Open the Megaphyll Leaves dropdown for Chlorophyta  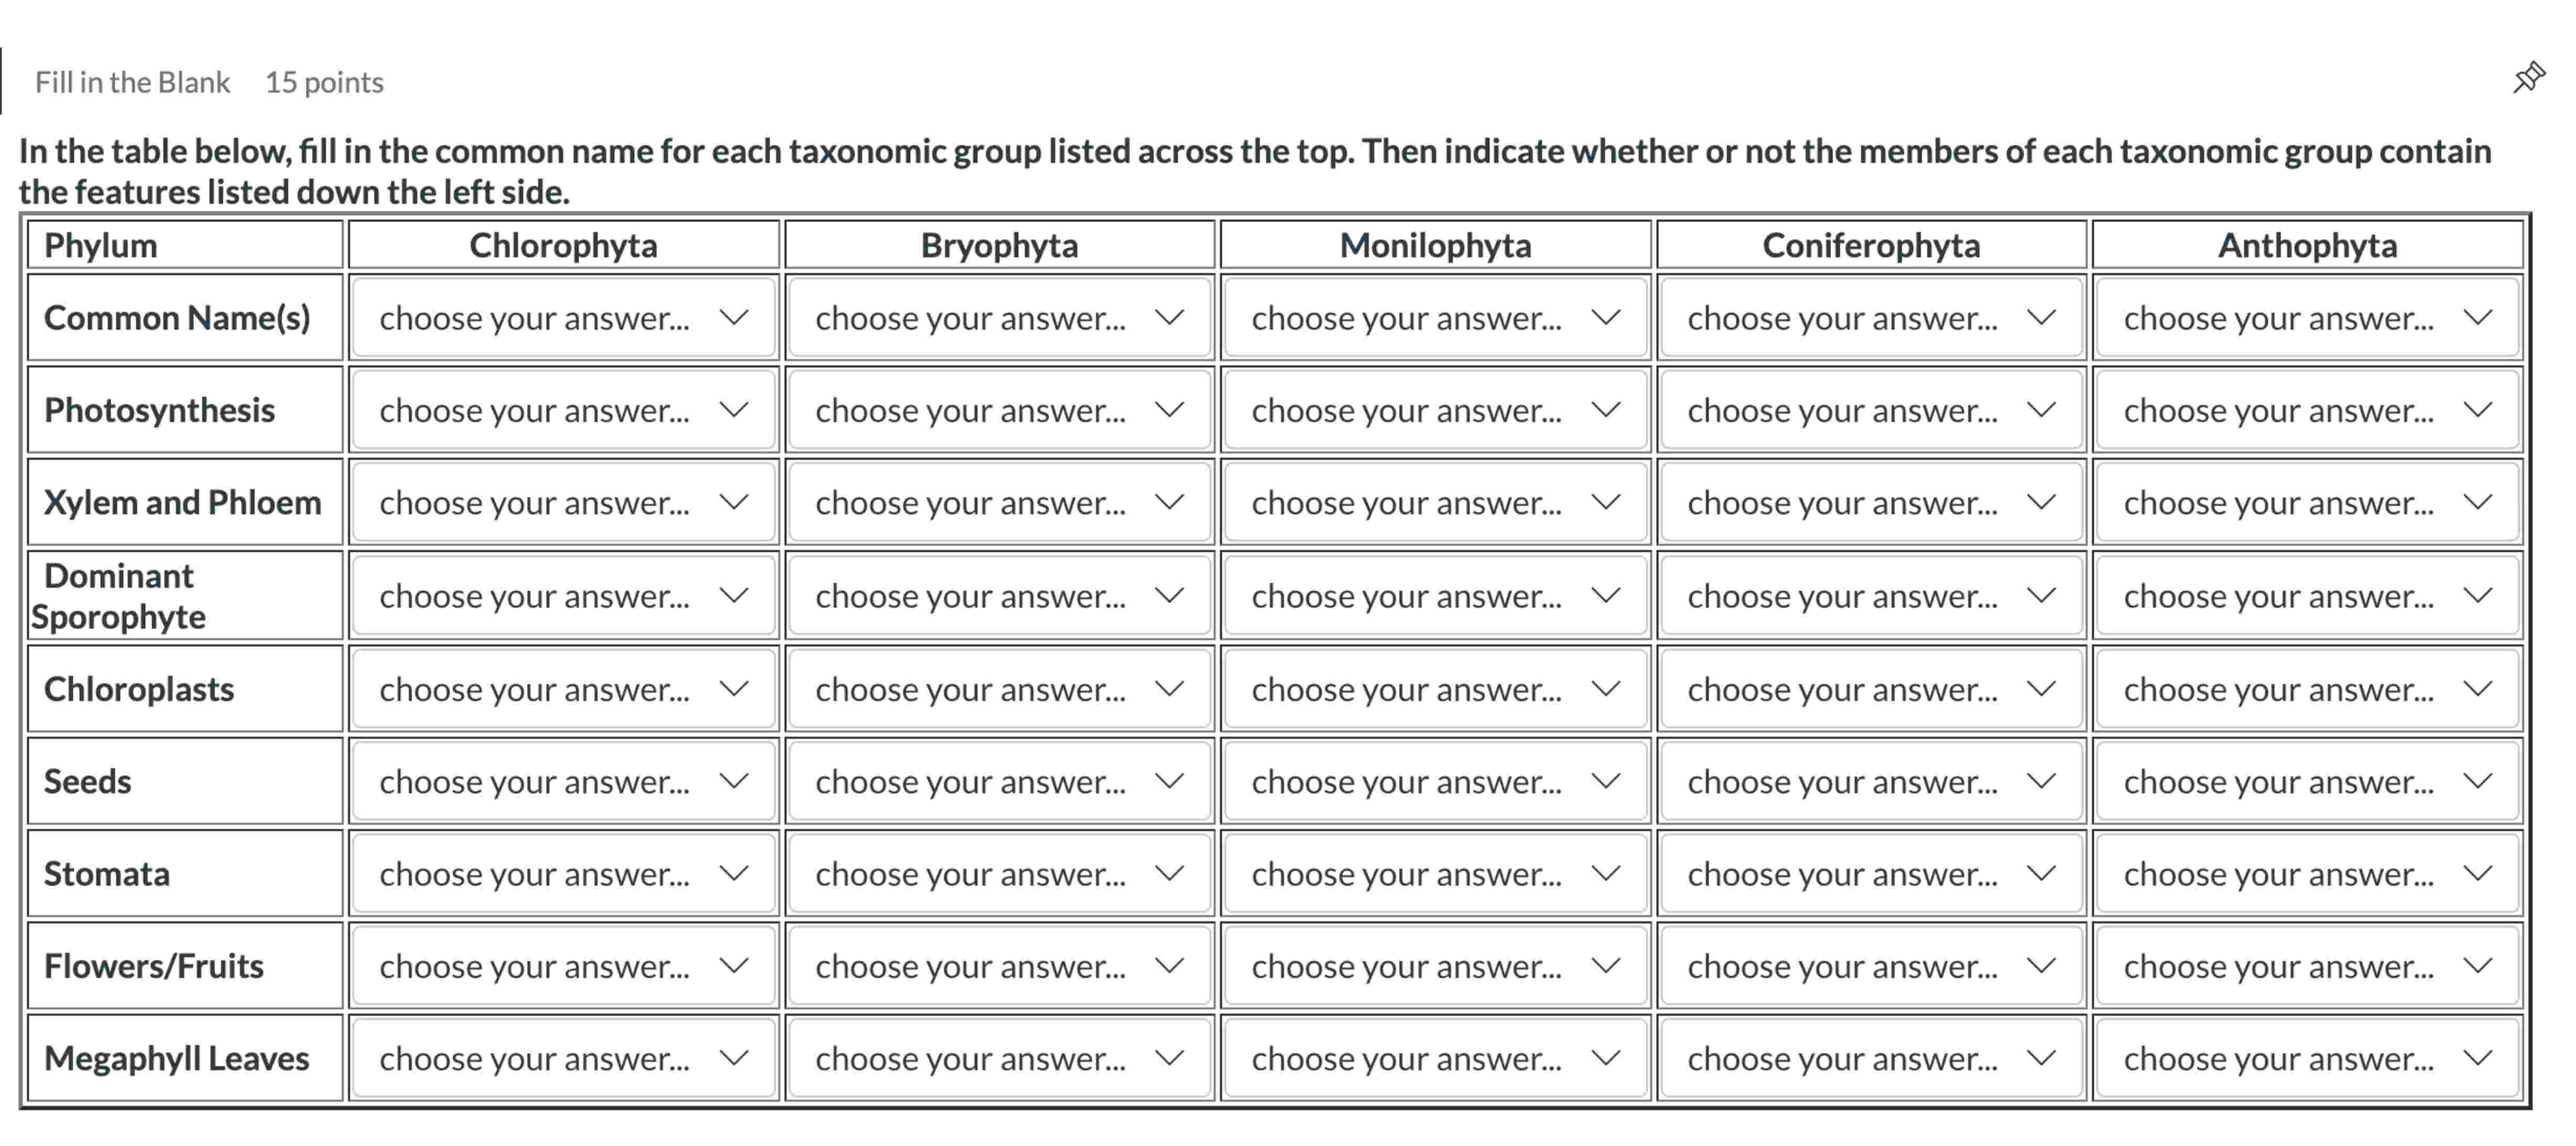[x=562, y=1058]
